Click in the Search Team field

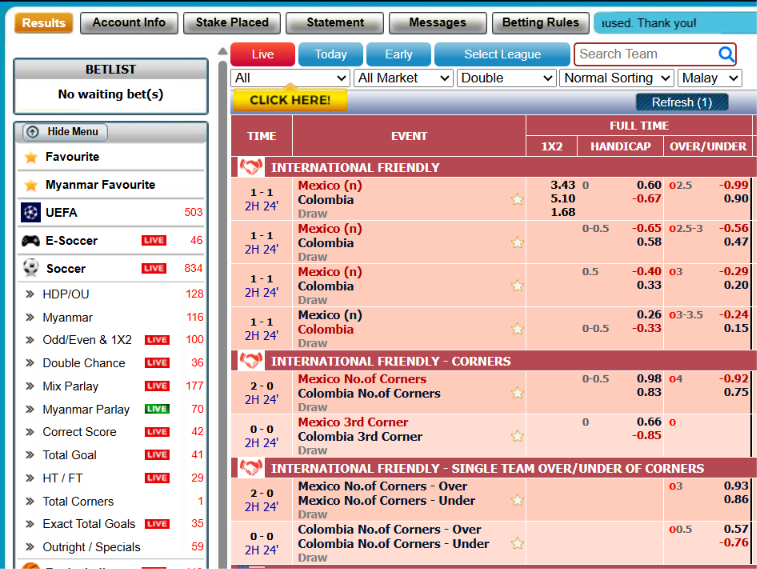pyautogui.click(x=647, y=54)
